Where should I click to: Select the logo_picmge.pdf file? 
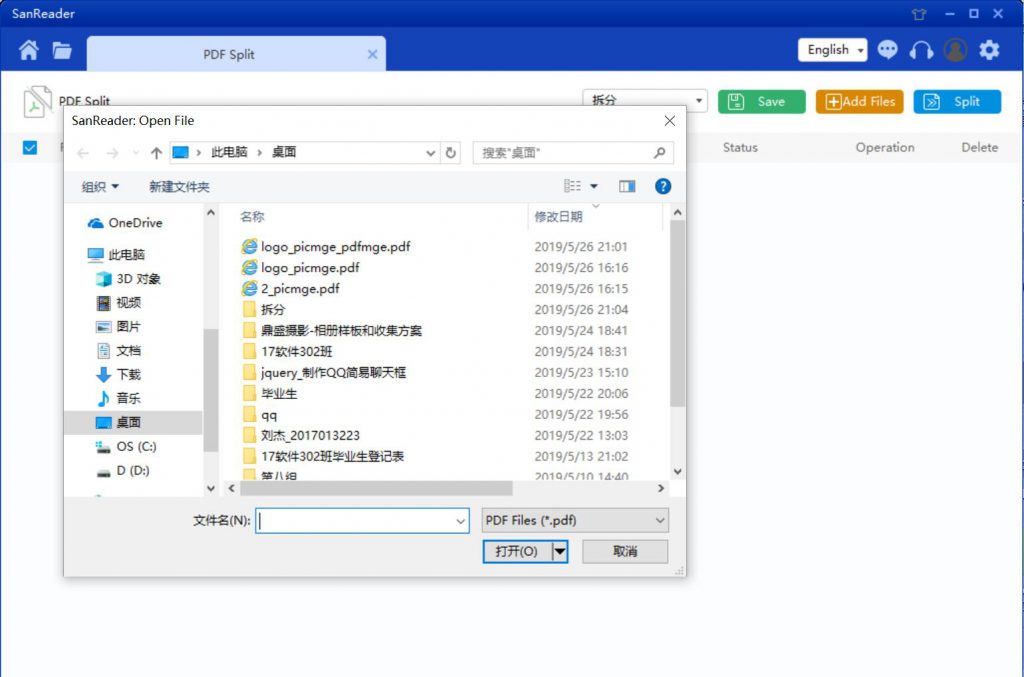click(310, 268)
